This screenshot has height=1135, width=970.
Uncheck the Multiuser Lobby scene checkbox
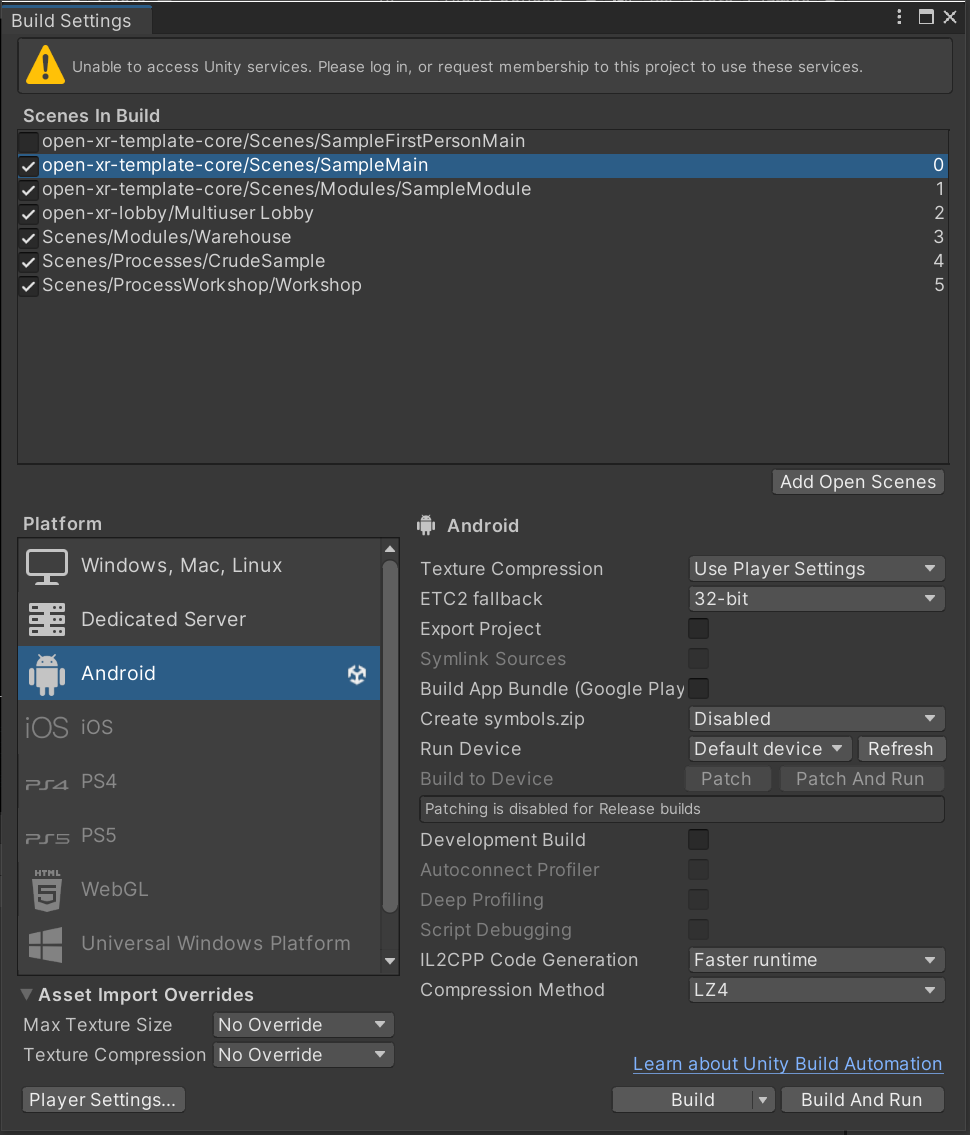click(x=29, y=214)
